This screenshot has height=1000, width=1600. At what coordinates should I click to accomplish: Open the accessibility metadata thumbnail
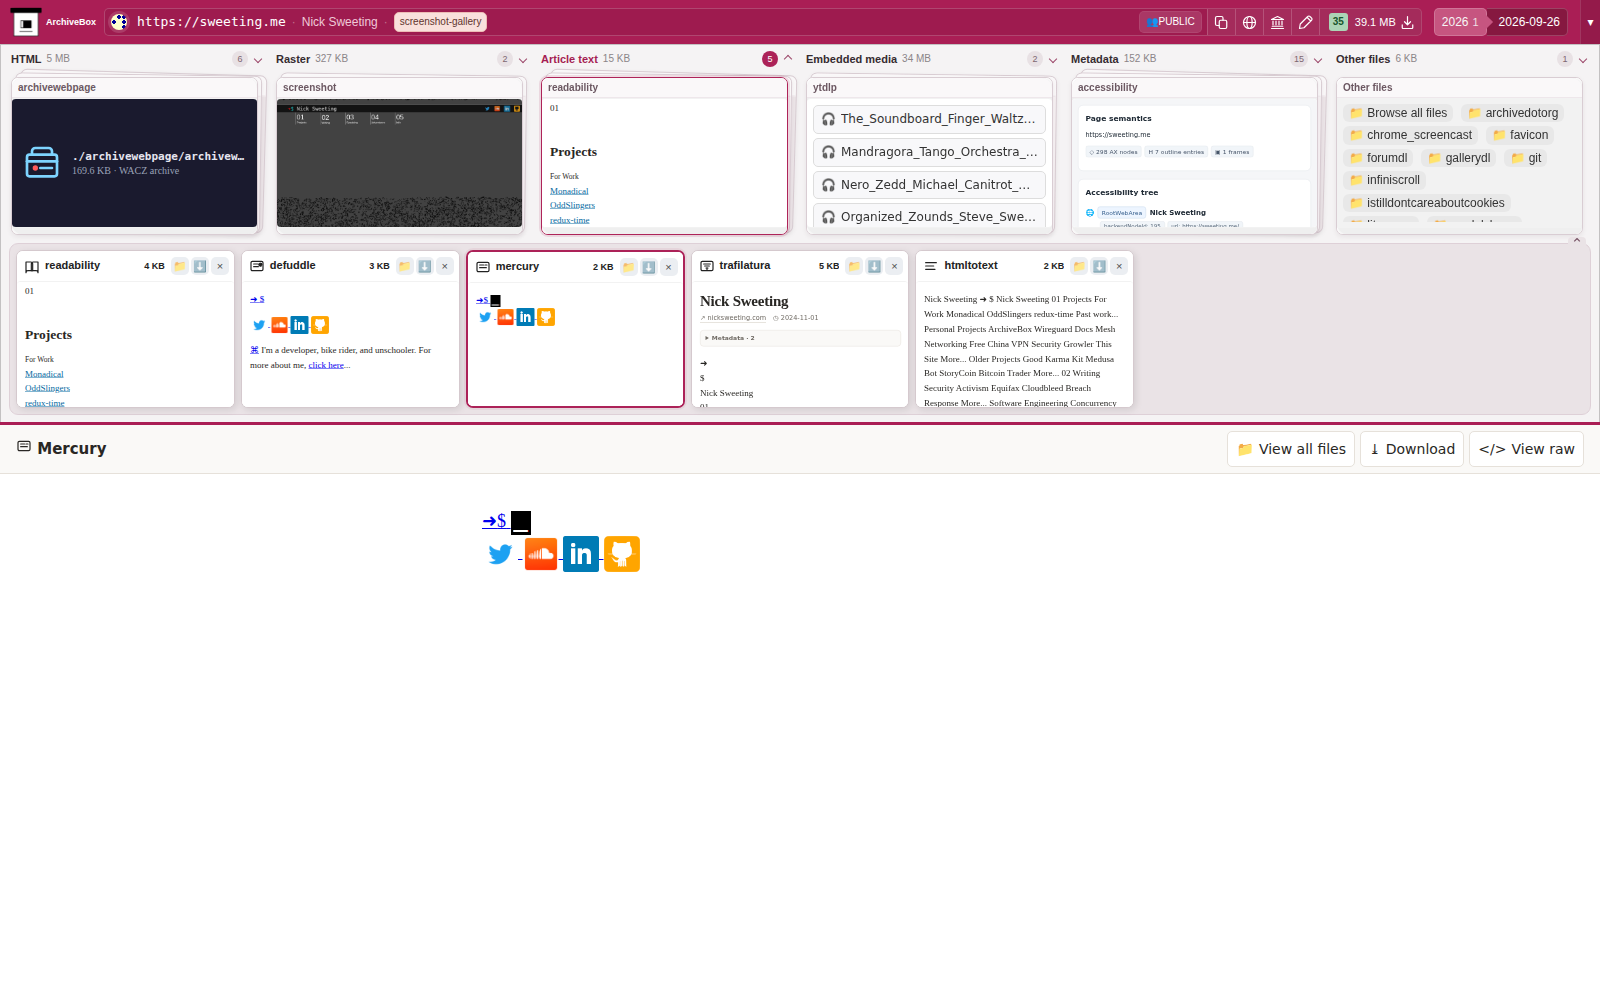pyautogui.click(x=1195, y=165)
